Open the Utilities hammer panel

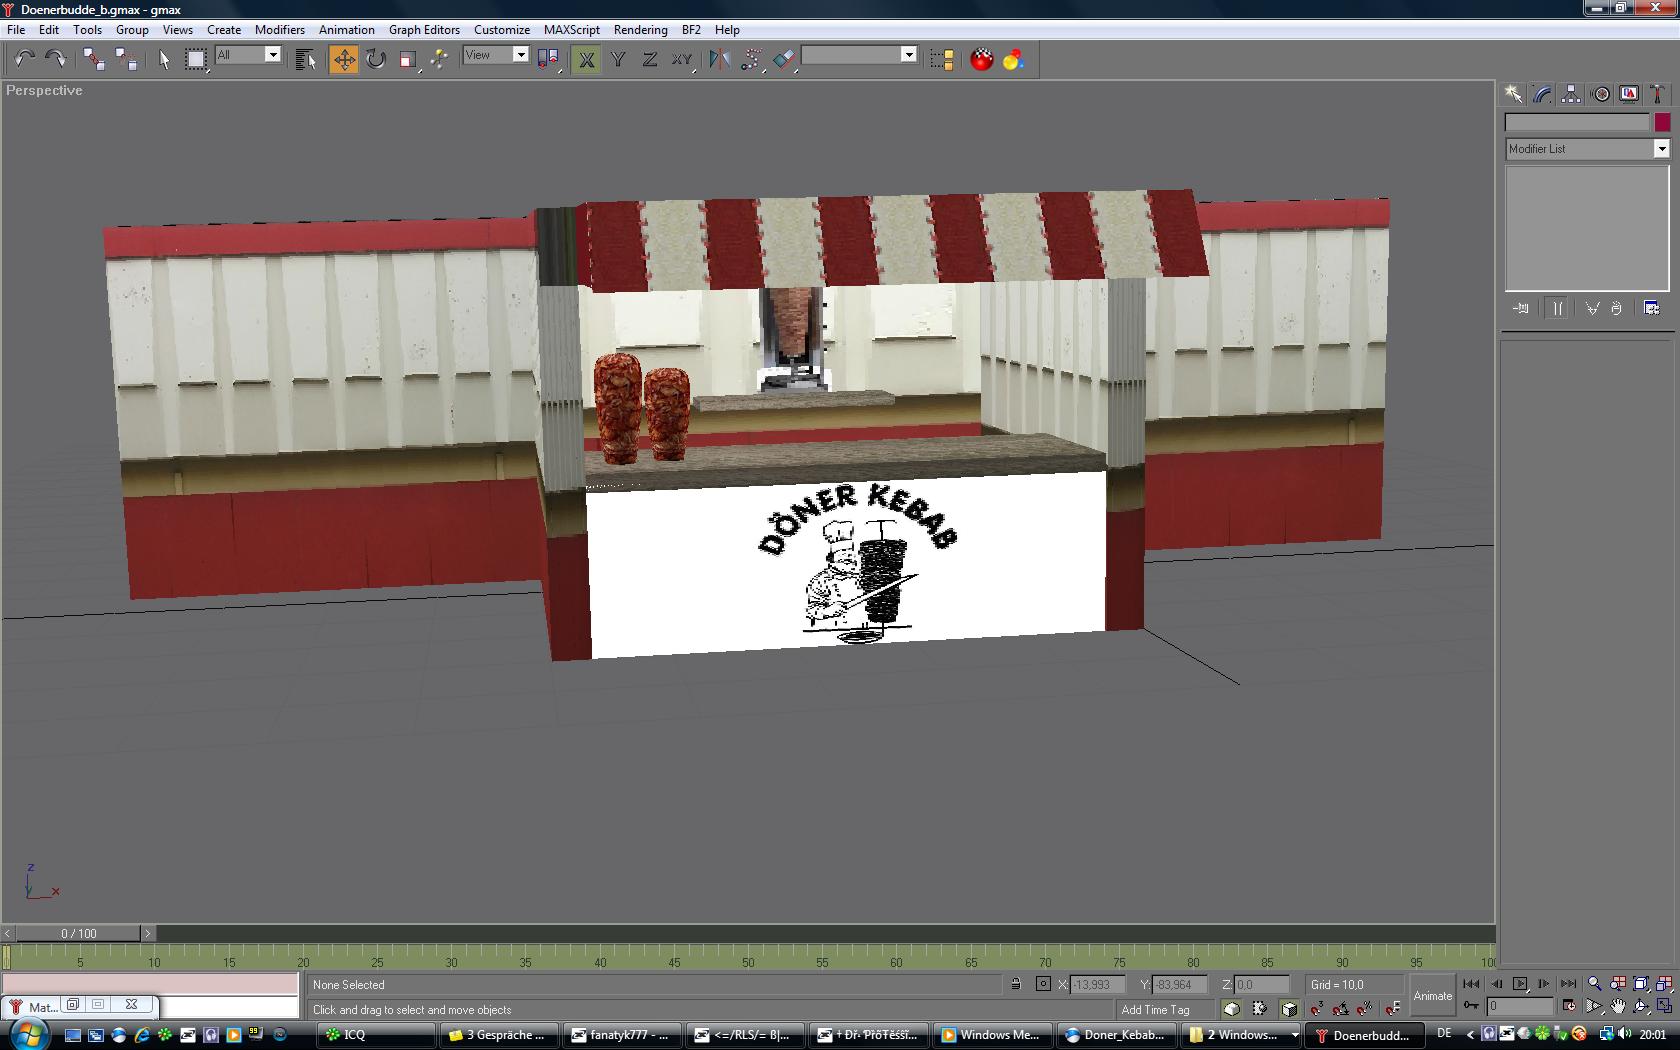tap(1658, 94)
